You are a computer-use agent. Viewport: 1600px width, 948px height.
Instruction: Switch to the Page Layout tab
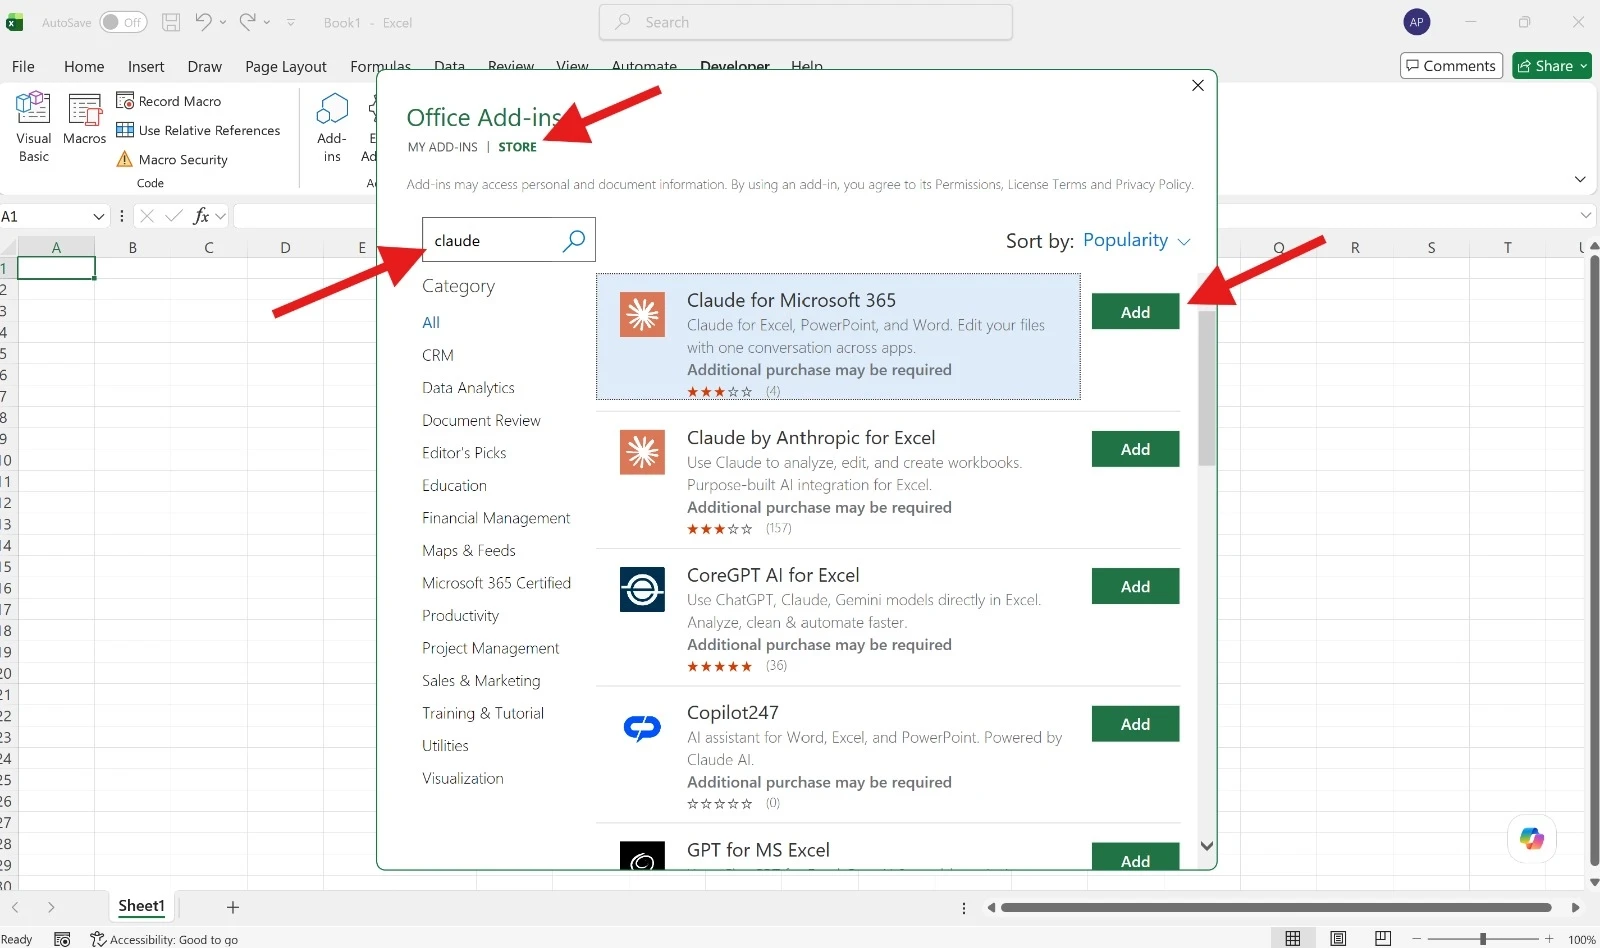coord(286,66)
